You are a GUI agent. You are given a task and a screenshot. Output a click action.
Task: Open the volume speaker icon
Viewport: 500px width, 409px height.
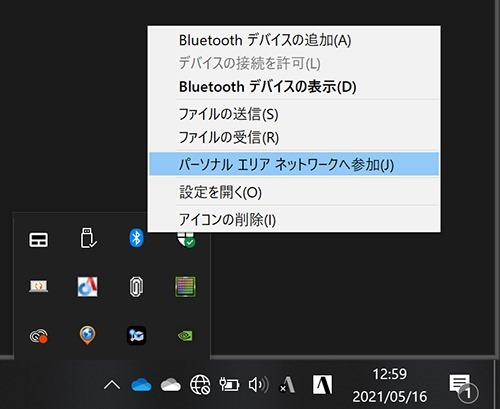click(259, 385)
